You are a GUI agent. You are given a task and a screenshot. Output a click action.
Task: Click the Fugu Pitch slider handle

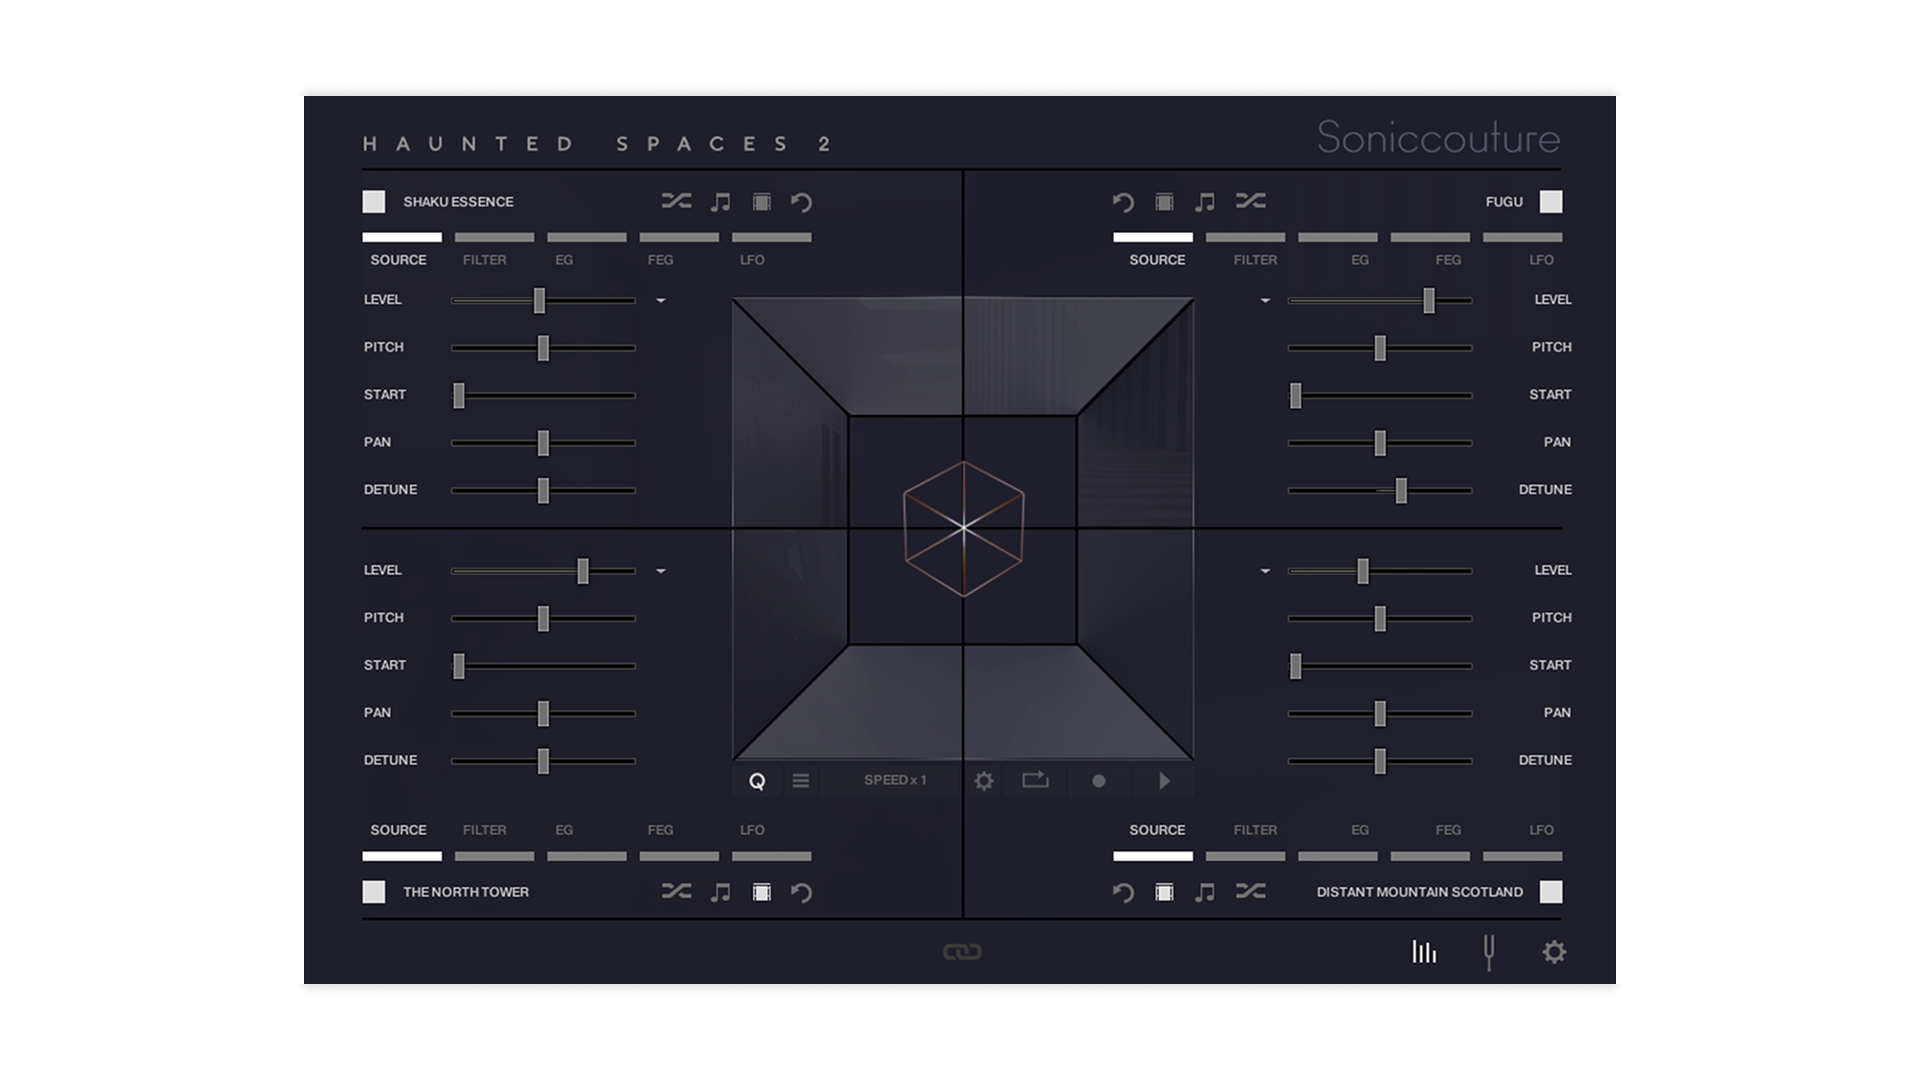tap(1380, 348)
